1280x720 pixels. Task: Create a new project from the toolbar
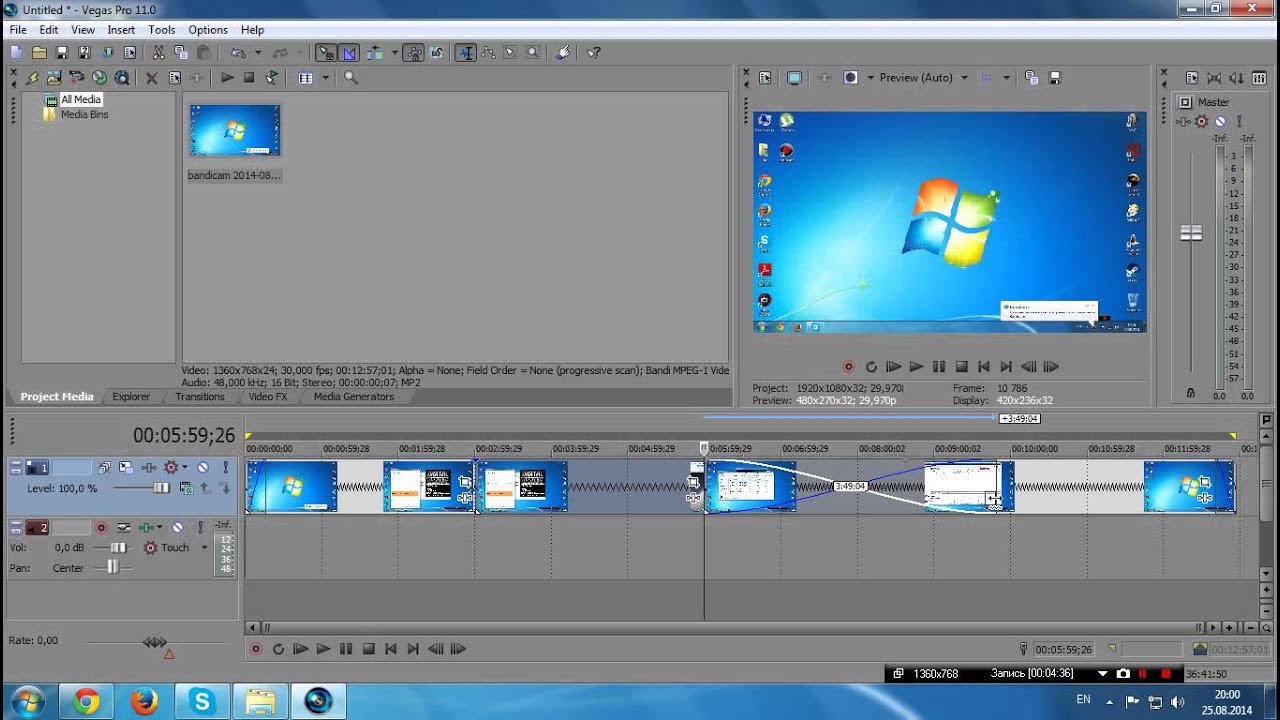(x=16, y=53)
